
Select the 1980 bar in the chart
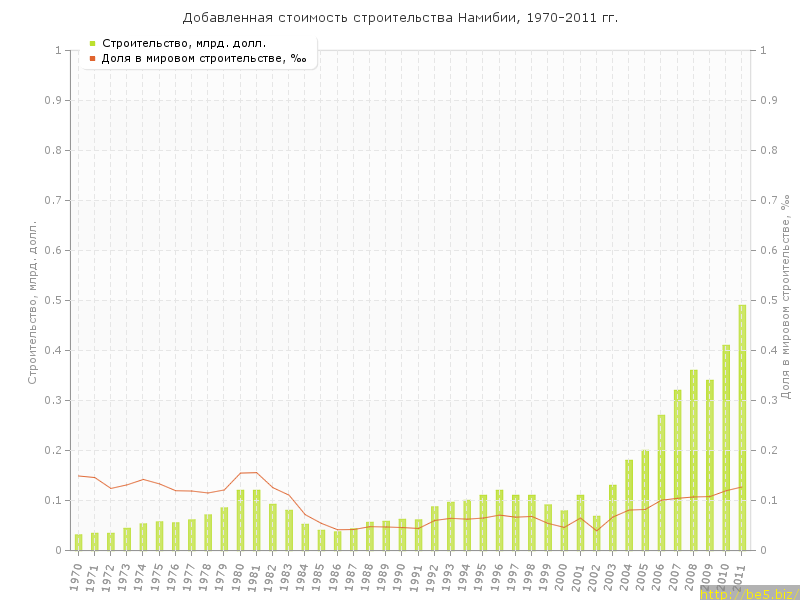coord(240,520)
